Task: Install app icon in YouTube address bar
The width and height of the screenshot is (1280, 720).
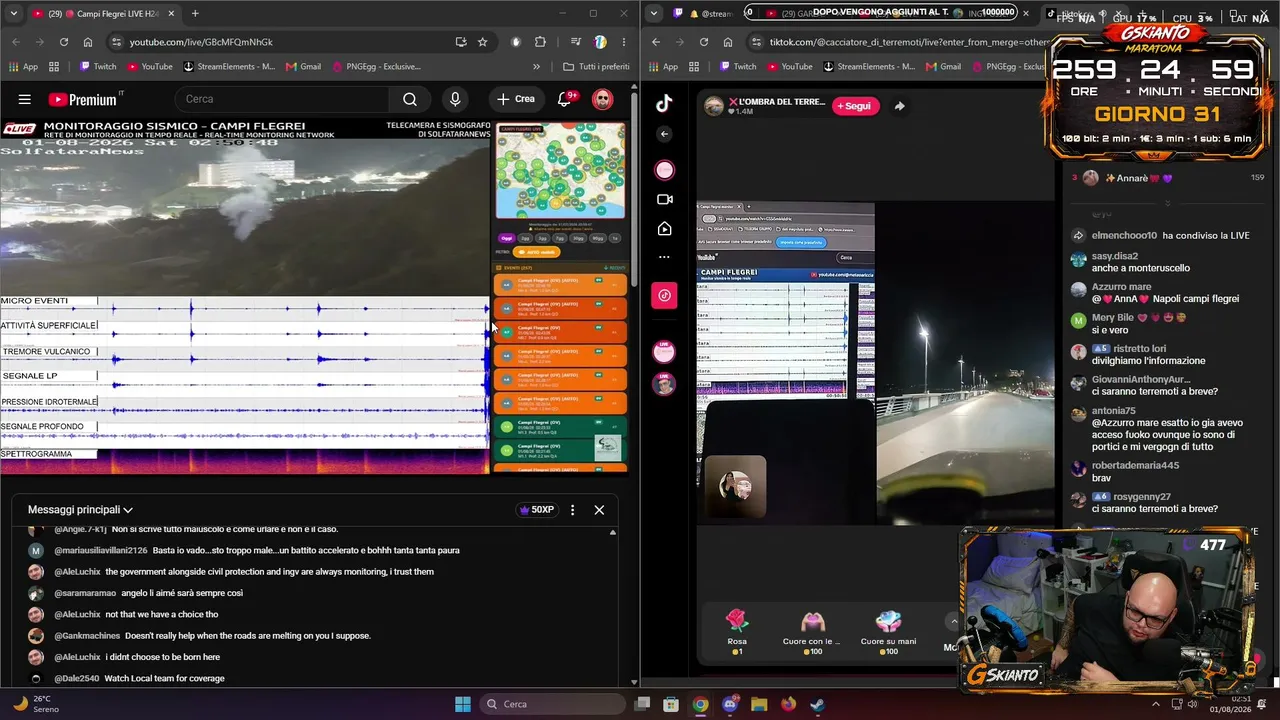Action: point(461,42)
